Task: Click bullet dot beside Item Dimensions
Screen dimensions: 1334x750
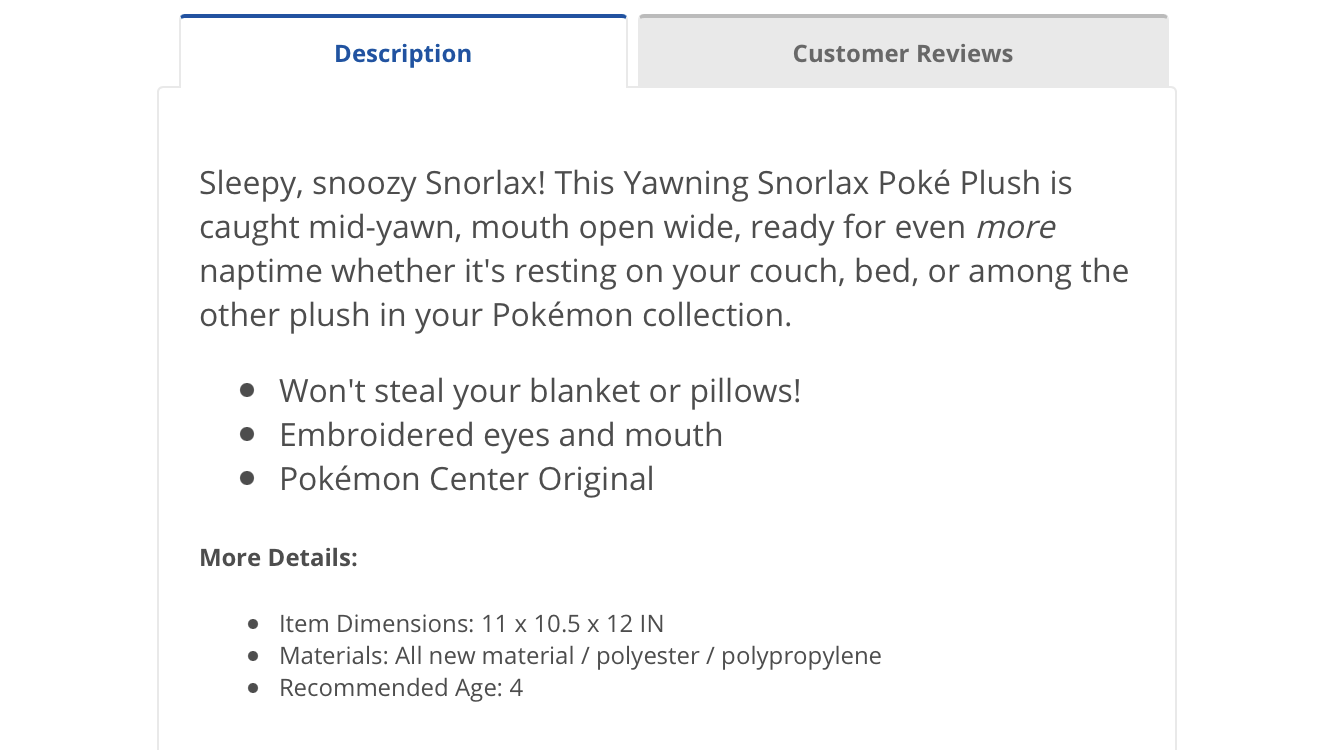Action: tap(254, 624)
